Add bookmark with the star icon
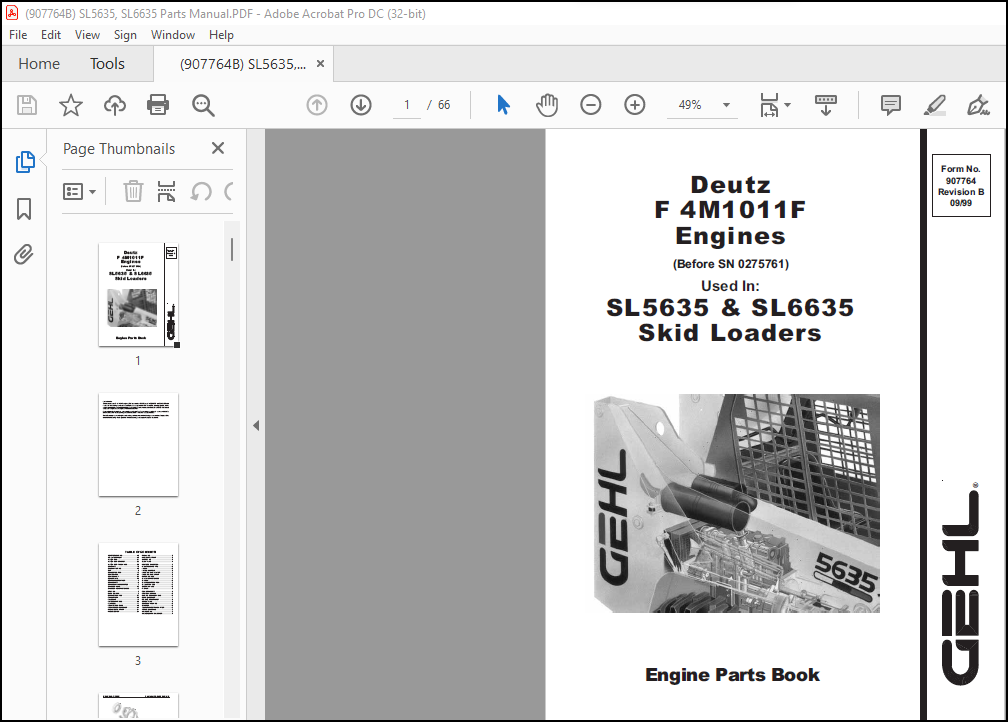1008x722 pixels. pyautogui.click(x=71, y=105)
